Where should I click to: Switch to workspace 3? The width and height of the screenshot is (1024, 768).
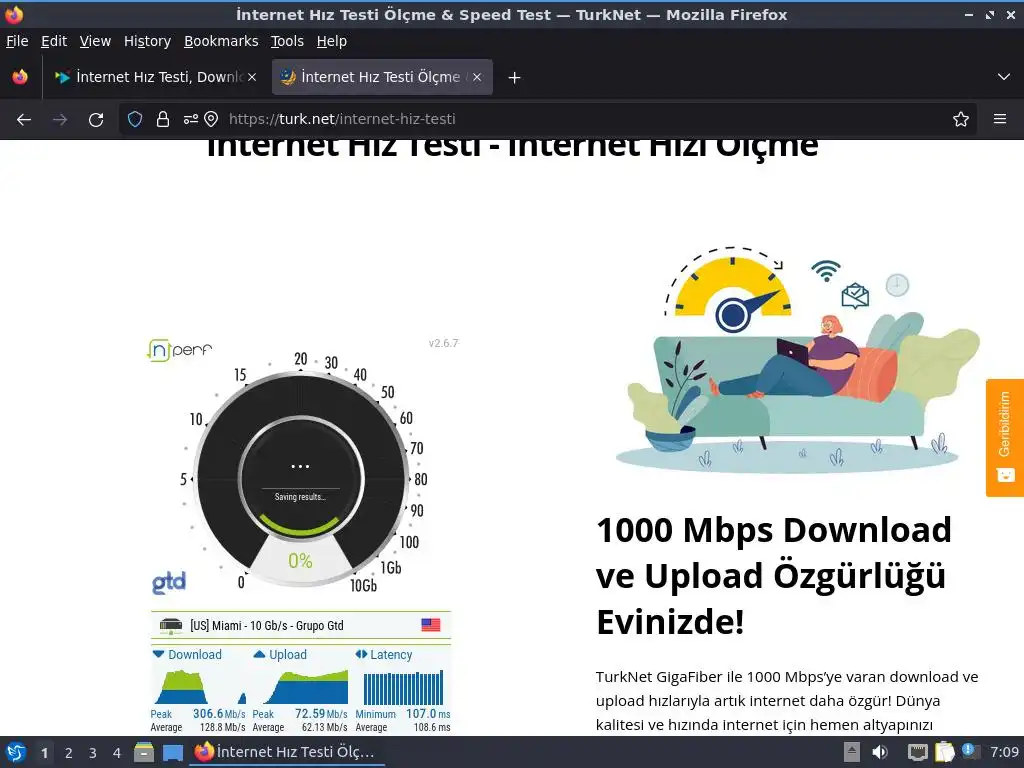pyautogui.click(x=93, y=753)
